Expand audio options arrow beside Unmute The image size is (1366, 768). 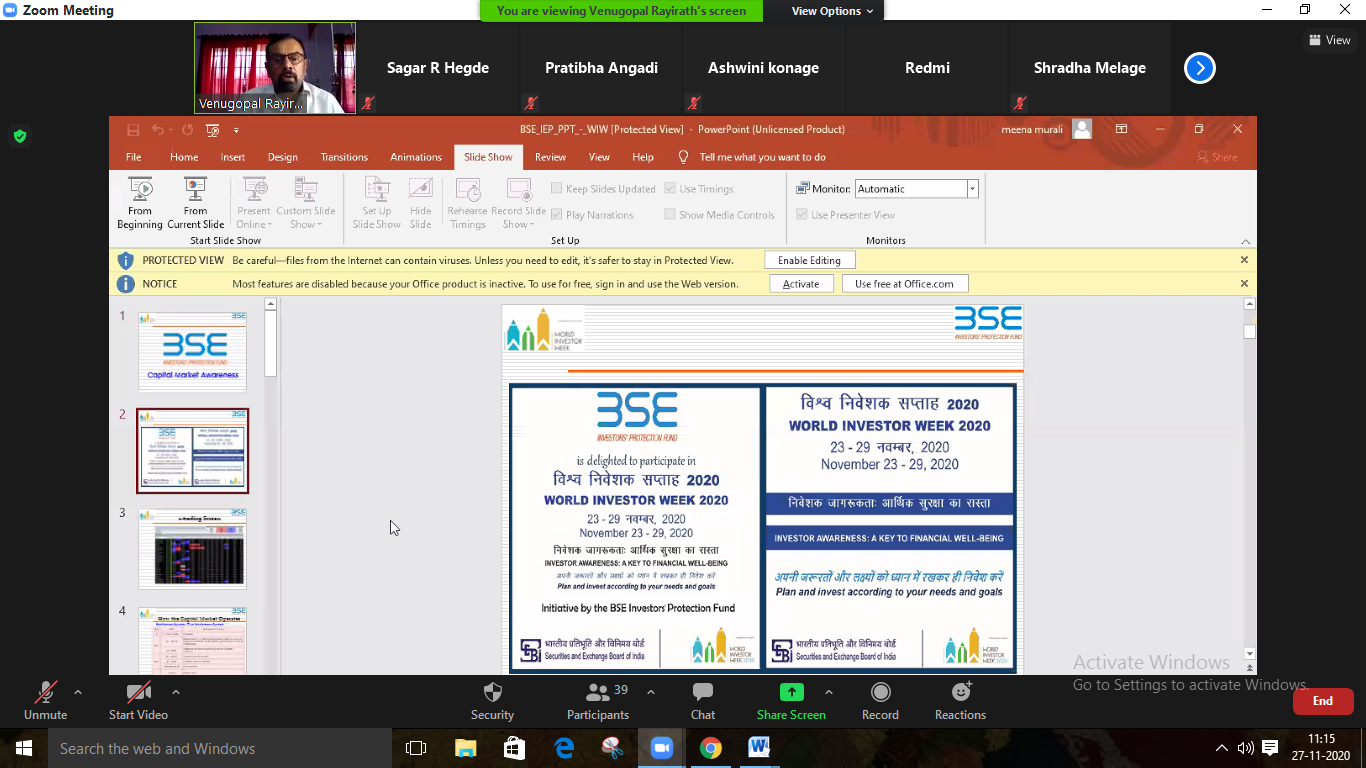(78, 692)
